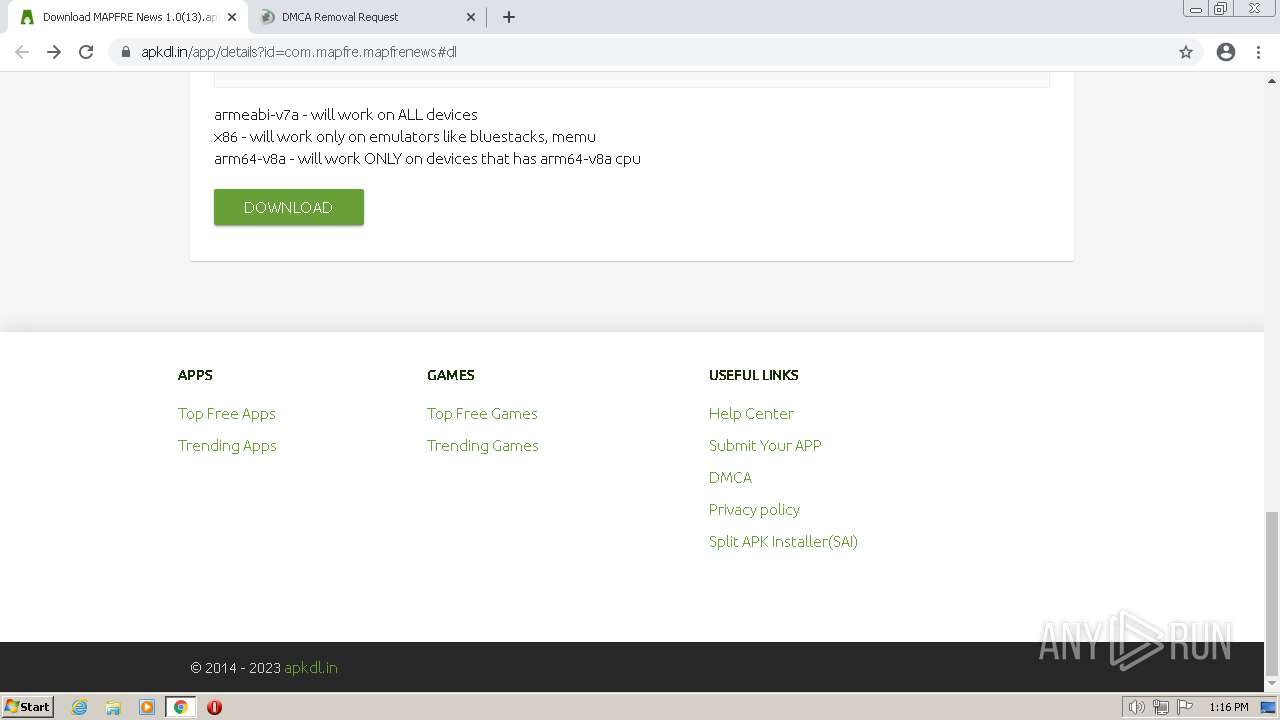Go back to the previous page
1280x720 pixels.
22,52
